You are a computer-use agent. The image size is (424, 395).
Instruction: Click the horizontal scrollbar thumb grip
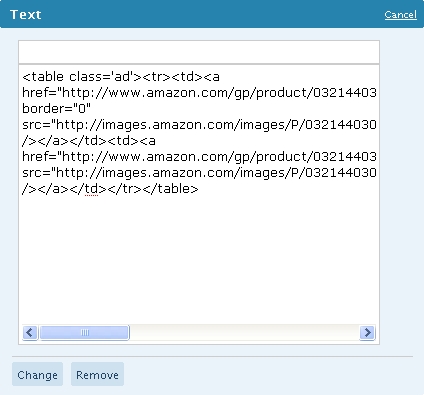click(x=85, y=332)
